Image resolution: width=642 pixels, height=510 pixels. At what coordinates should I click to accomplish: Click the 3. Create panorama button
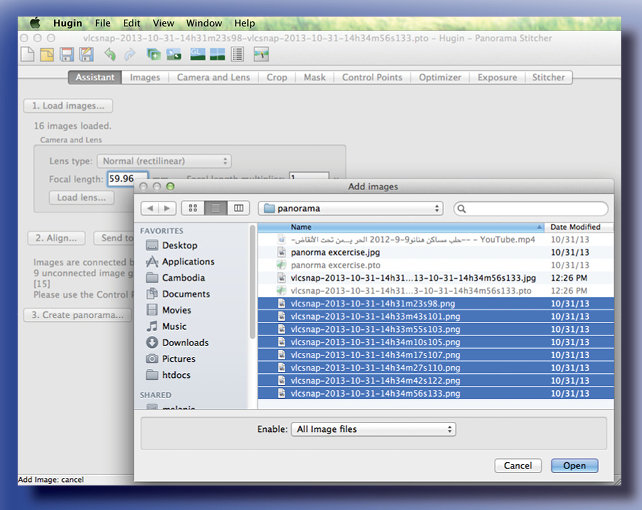(77, 315)
